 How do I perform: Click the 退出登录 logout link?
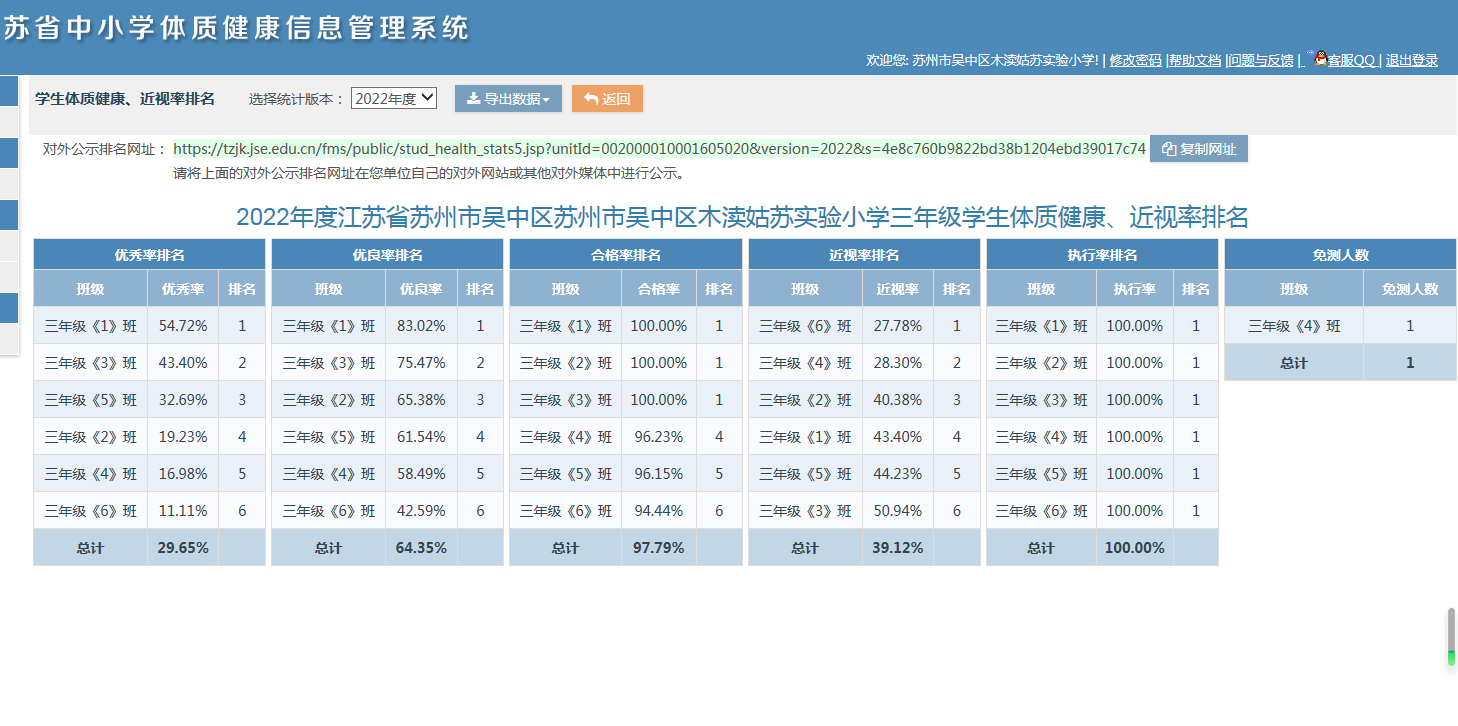tap(1412, 60)
